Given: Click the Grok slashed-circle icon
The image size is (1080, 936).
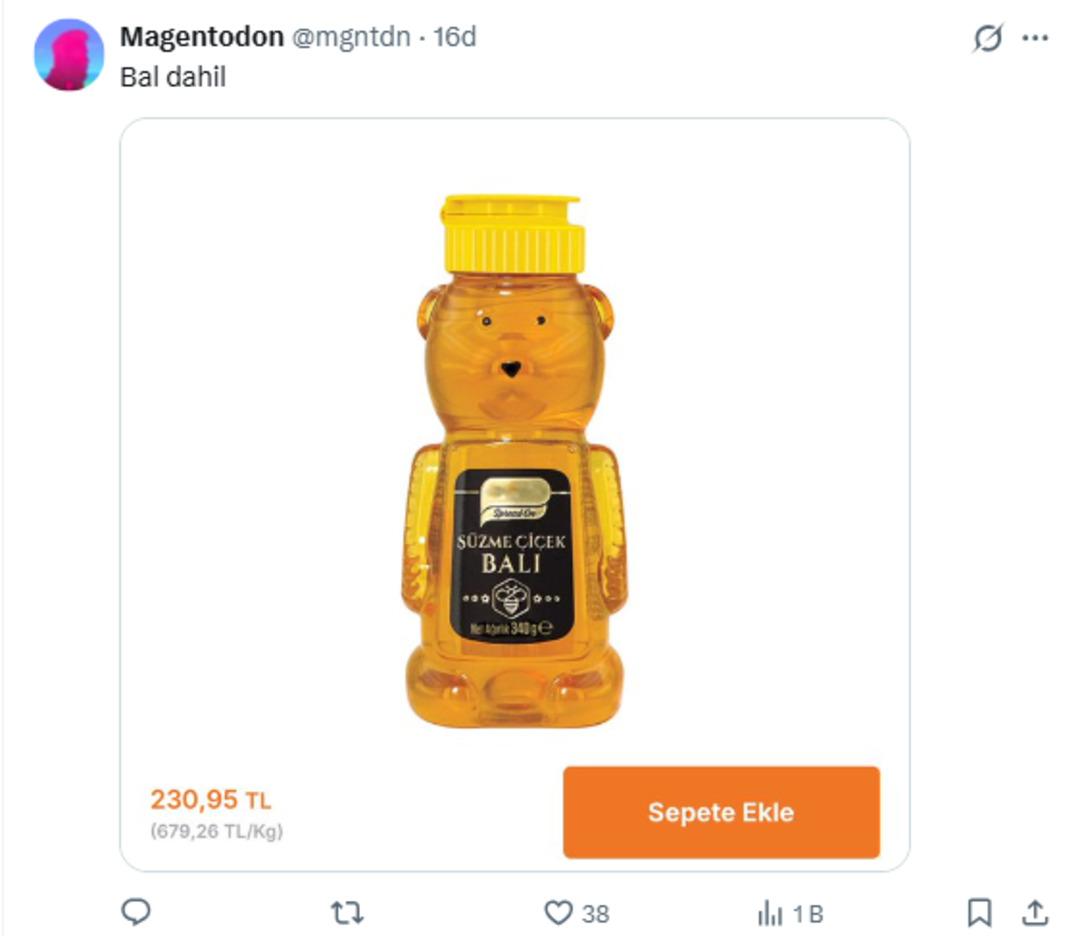Looking at the screenshot, I should [x=987, y=39].
